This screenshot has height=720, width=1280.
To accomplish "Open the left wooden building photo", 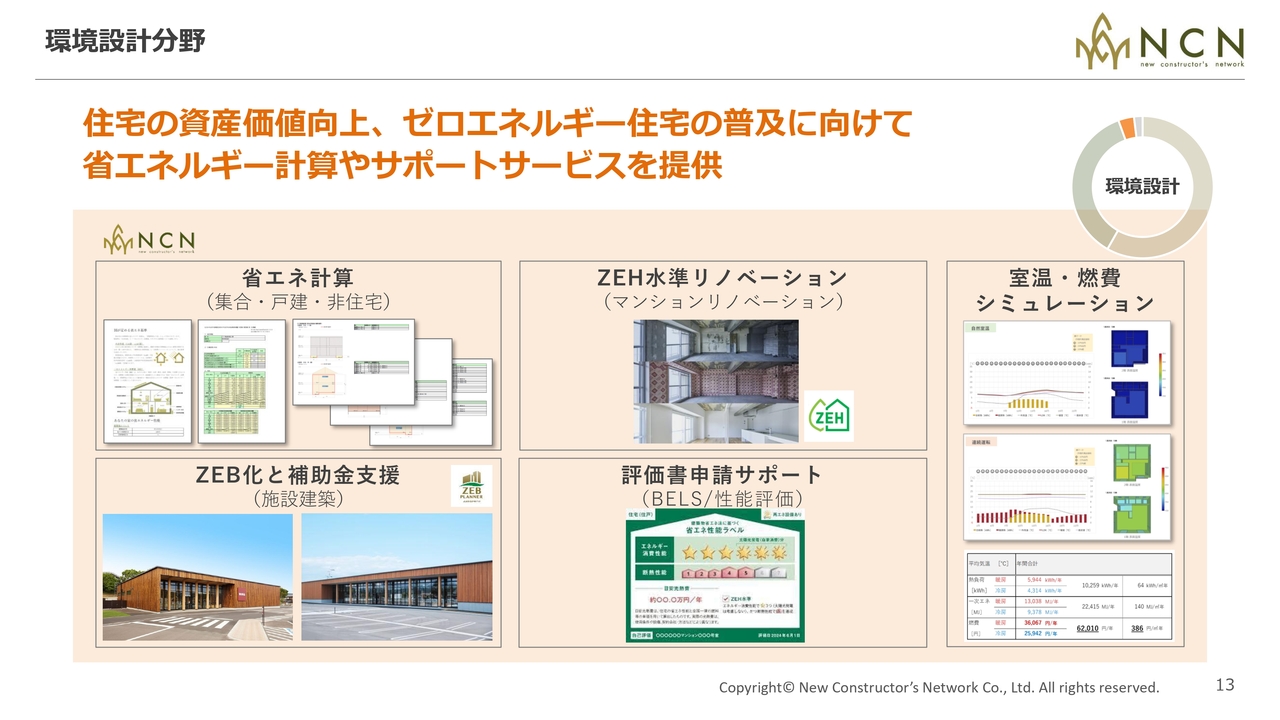I will (x=198, y=577).
